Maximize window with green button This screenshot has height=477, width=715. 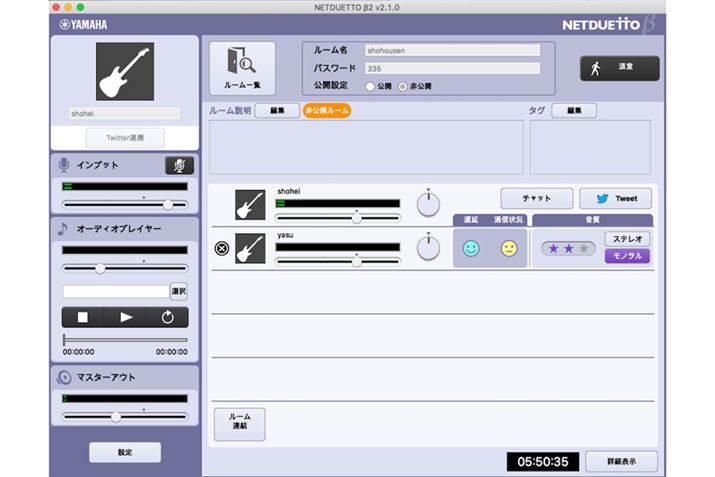[x=80, y=7]
